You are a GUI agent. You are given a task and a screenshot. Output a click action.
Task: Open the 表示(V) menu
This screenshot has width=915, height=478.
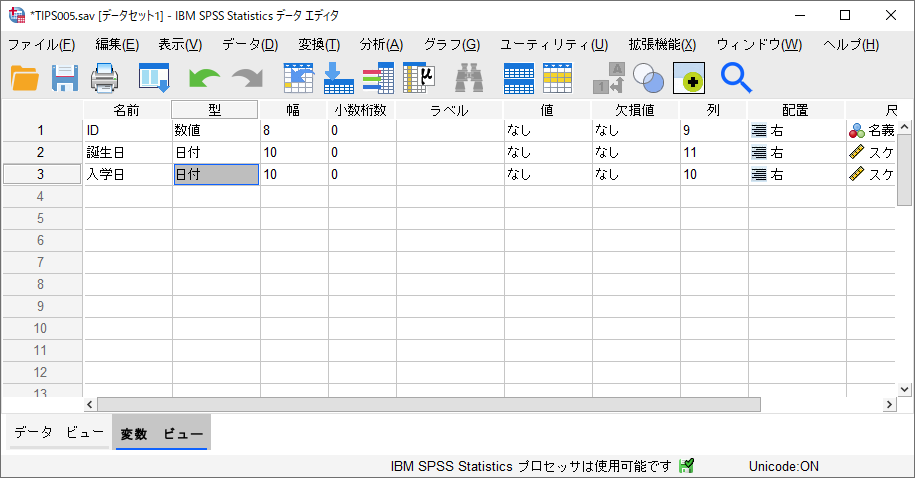point(180,45)
